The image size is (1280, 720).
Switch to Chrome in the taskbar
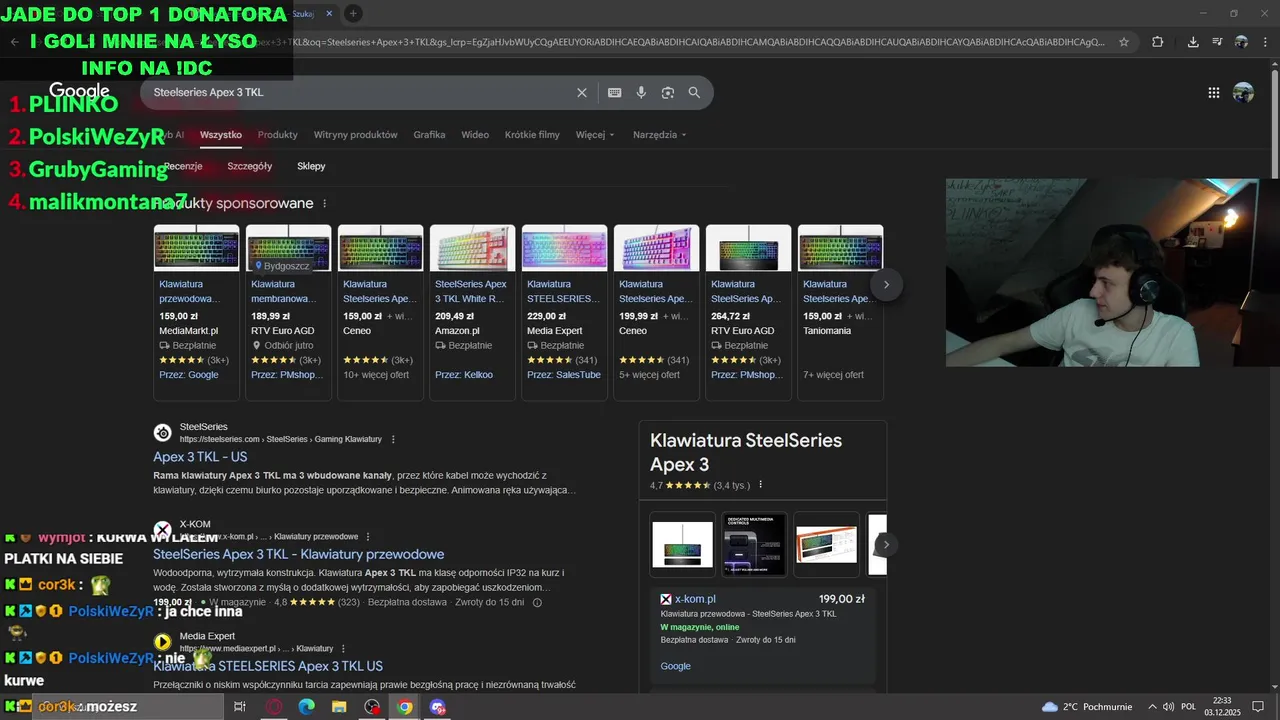coord(404,707)
